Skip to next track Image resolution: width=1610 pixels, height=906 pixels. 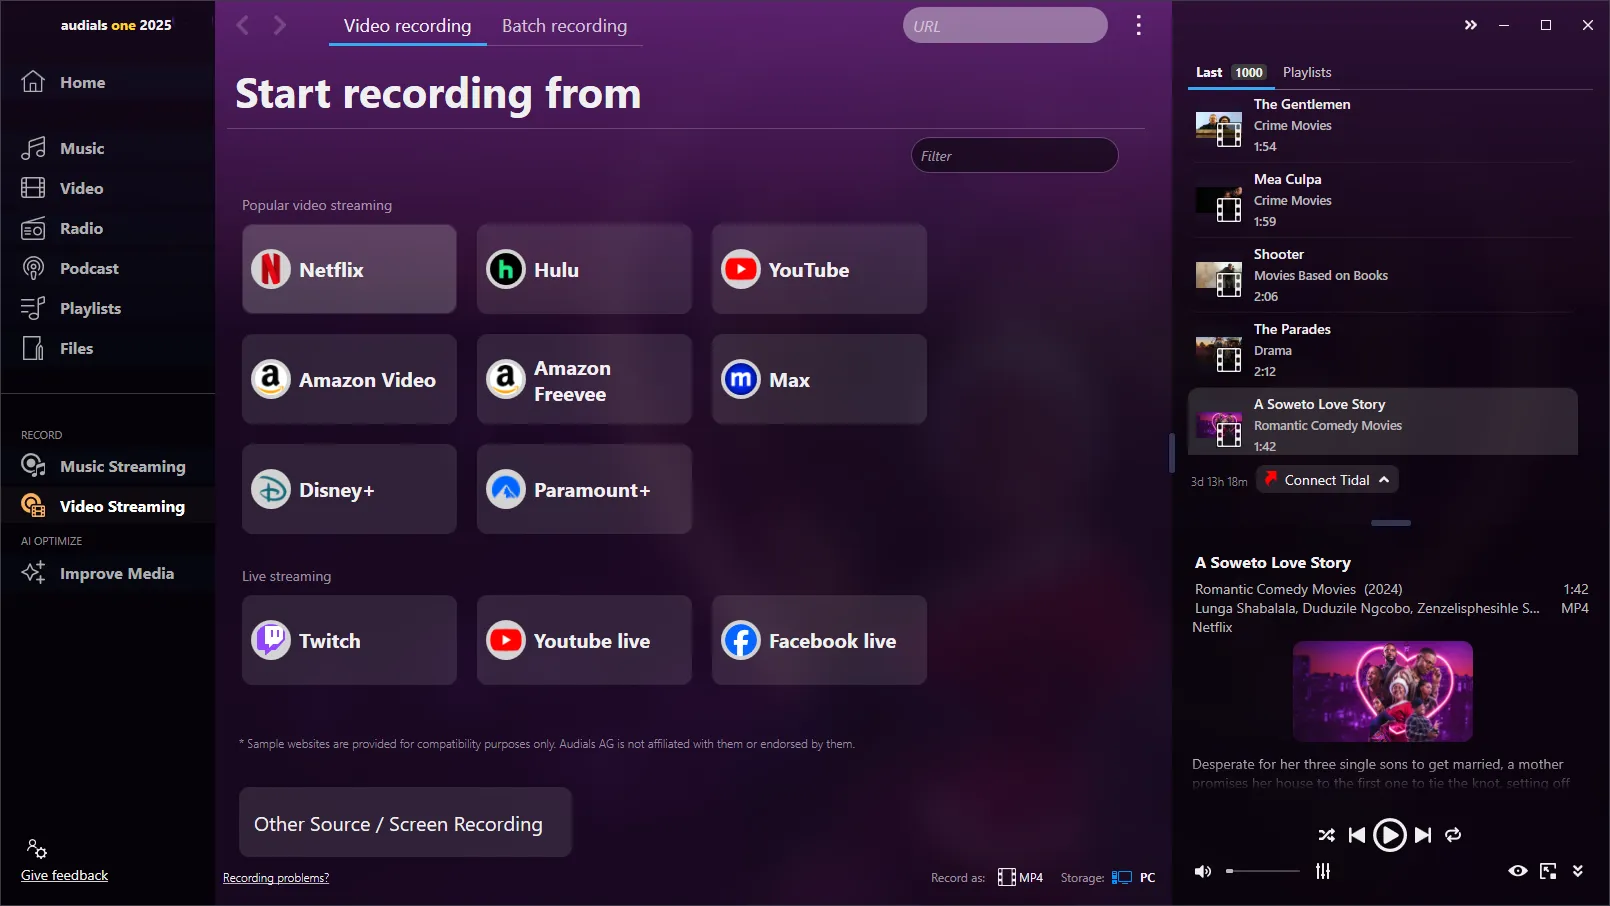click(1422, 835)
